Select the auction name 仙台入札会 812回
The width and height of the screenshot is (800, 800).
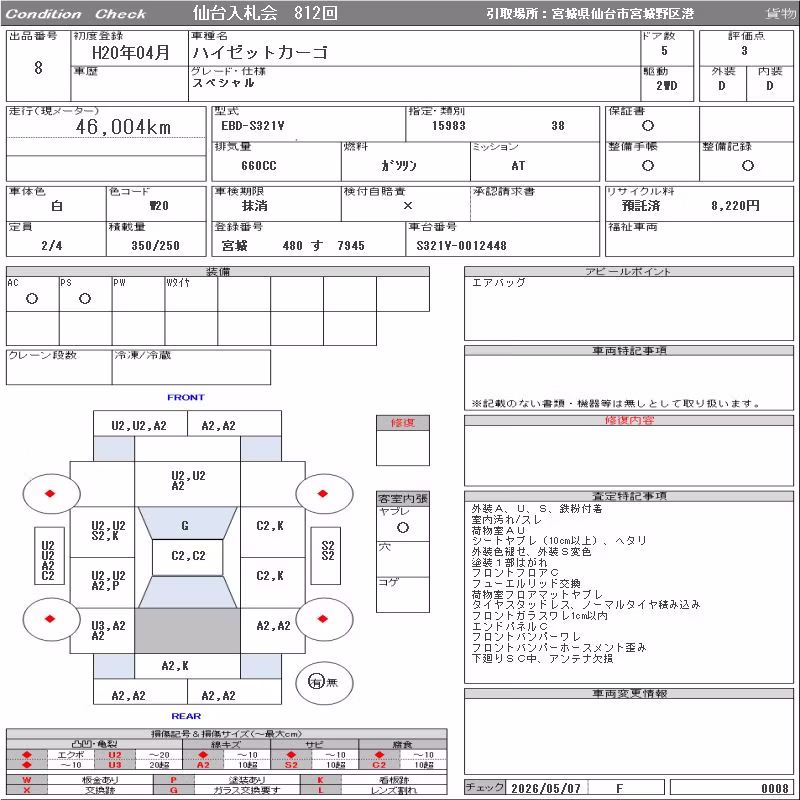pos(265,13)
